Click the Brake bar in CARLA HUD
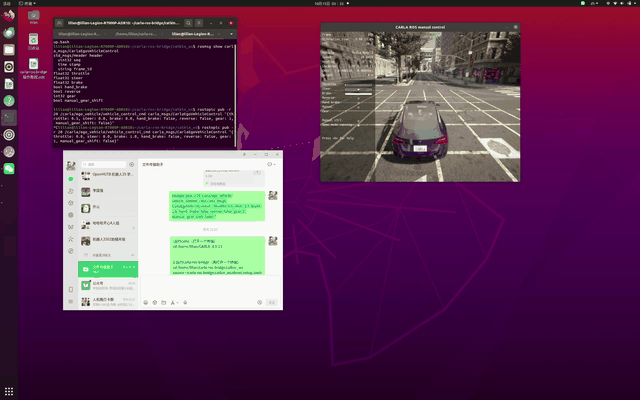Screen dimensions: 640x400 click(358, 93)
